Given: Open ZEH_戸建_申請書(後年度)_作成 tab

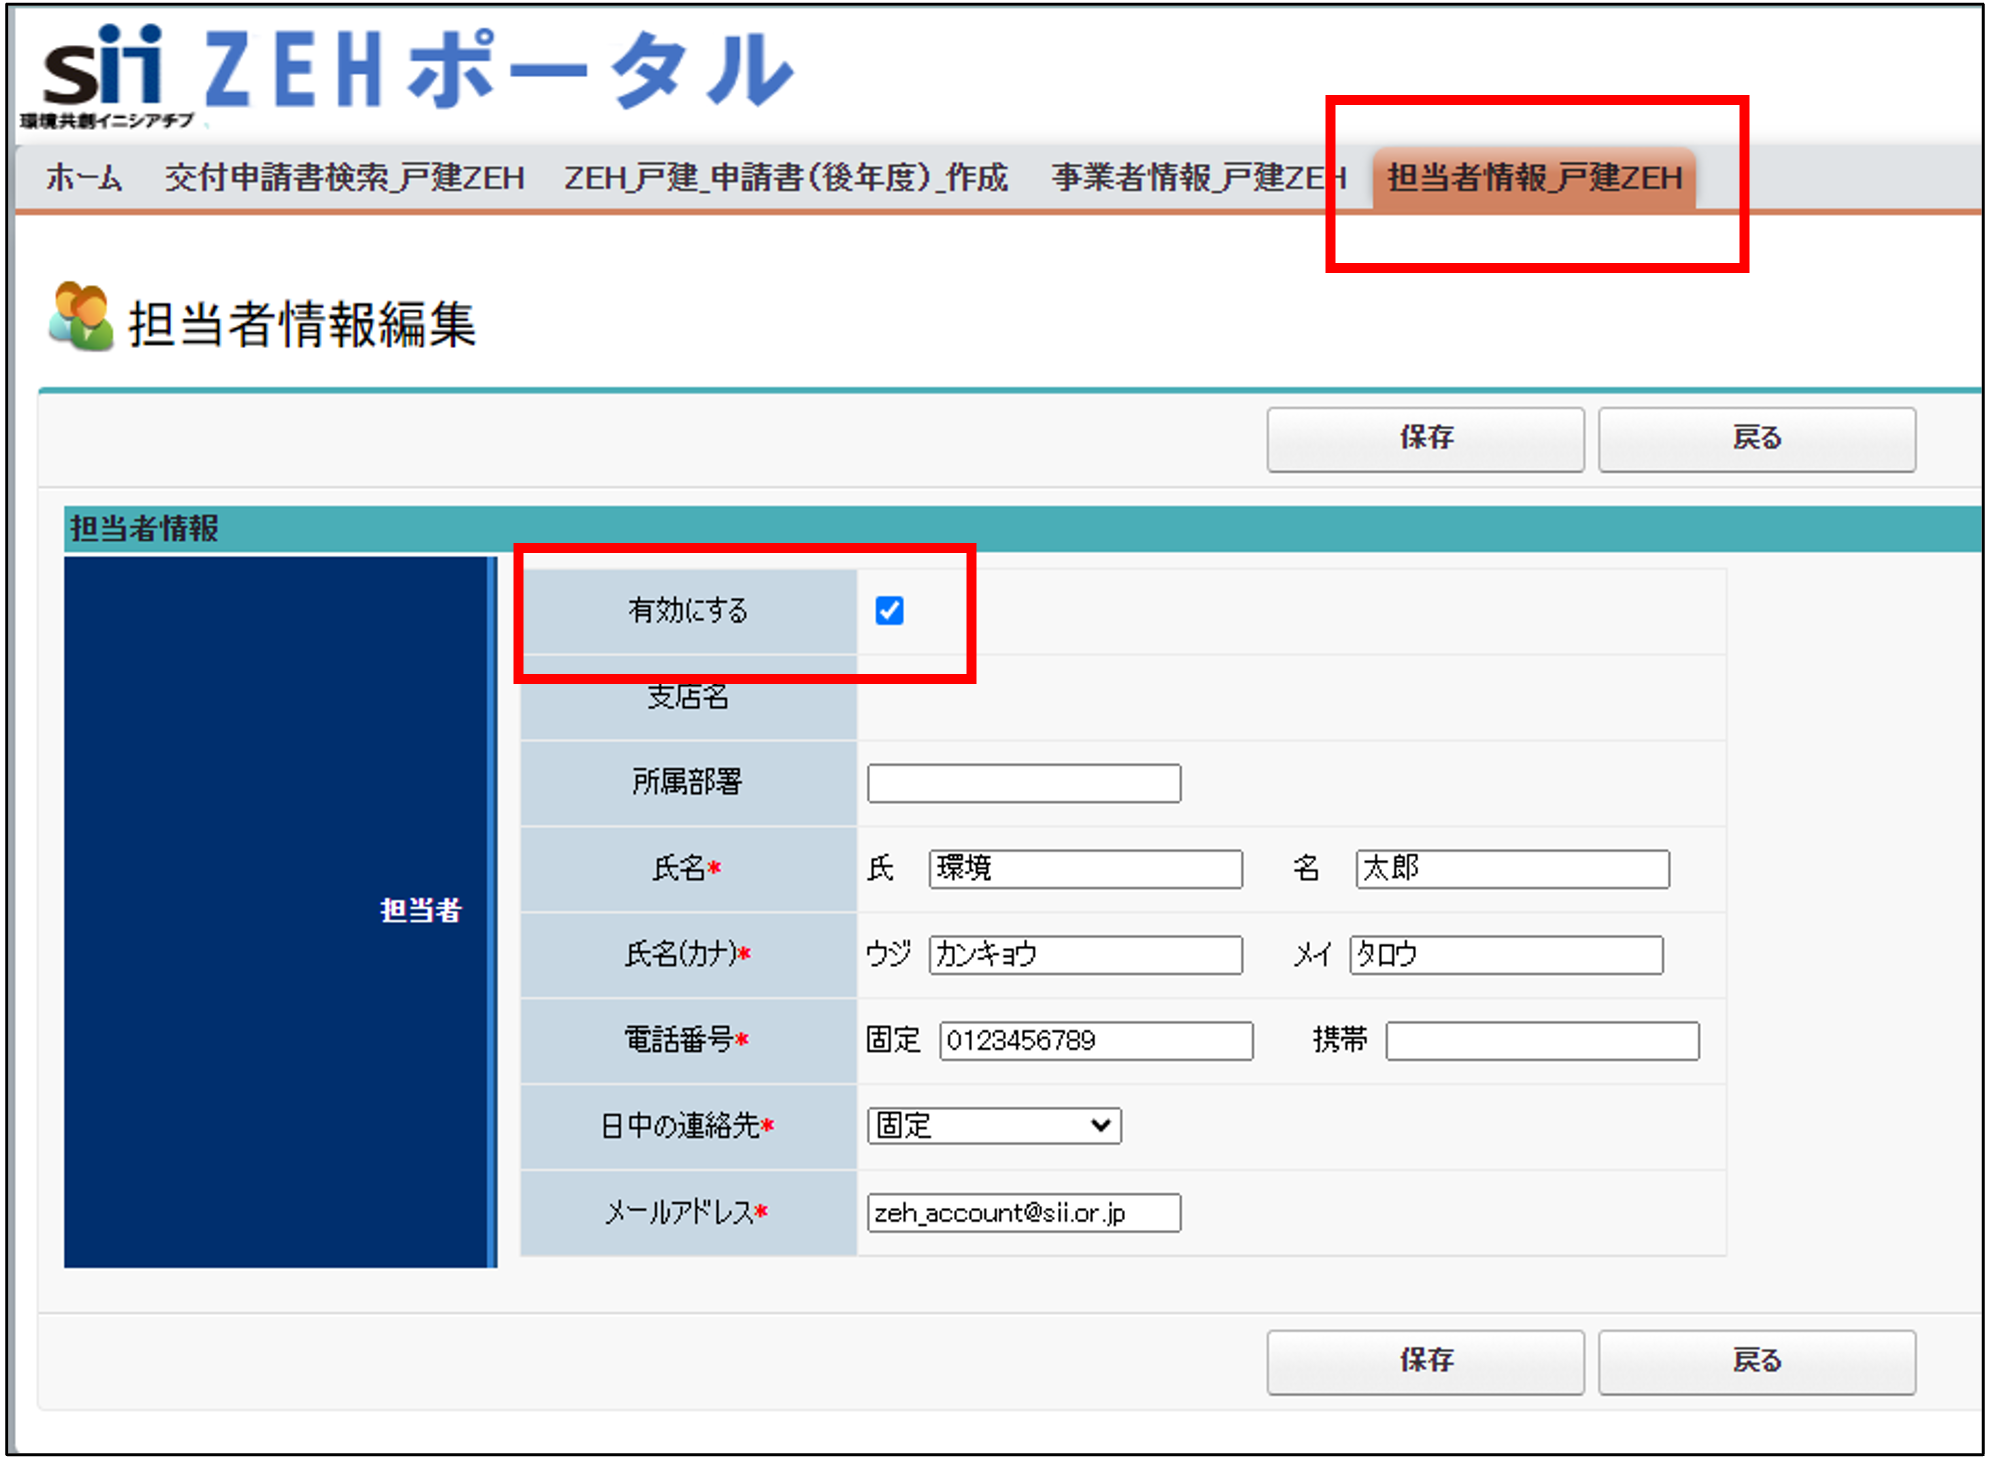Looking at the screenshot, I should 786,178.
